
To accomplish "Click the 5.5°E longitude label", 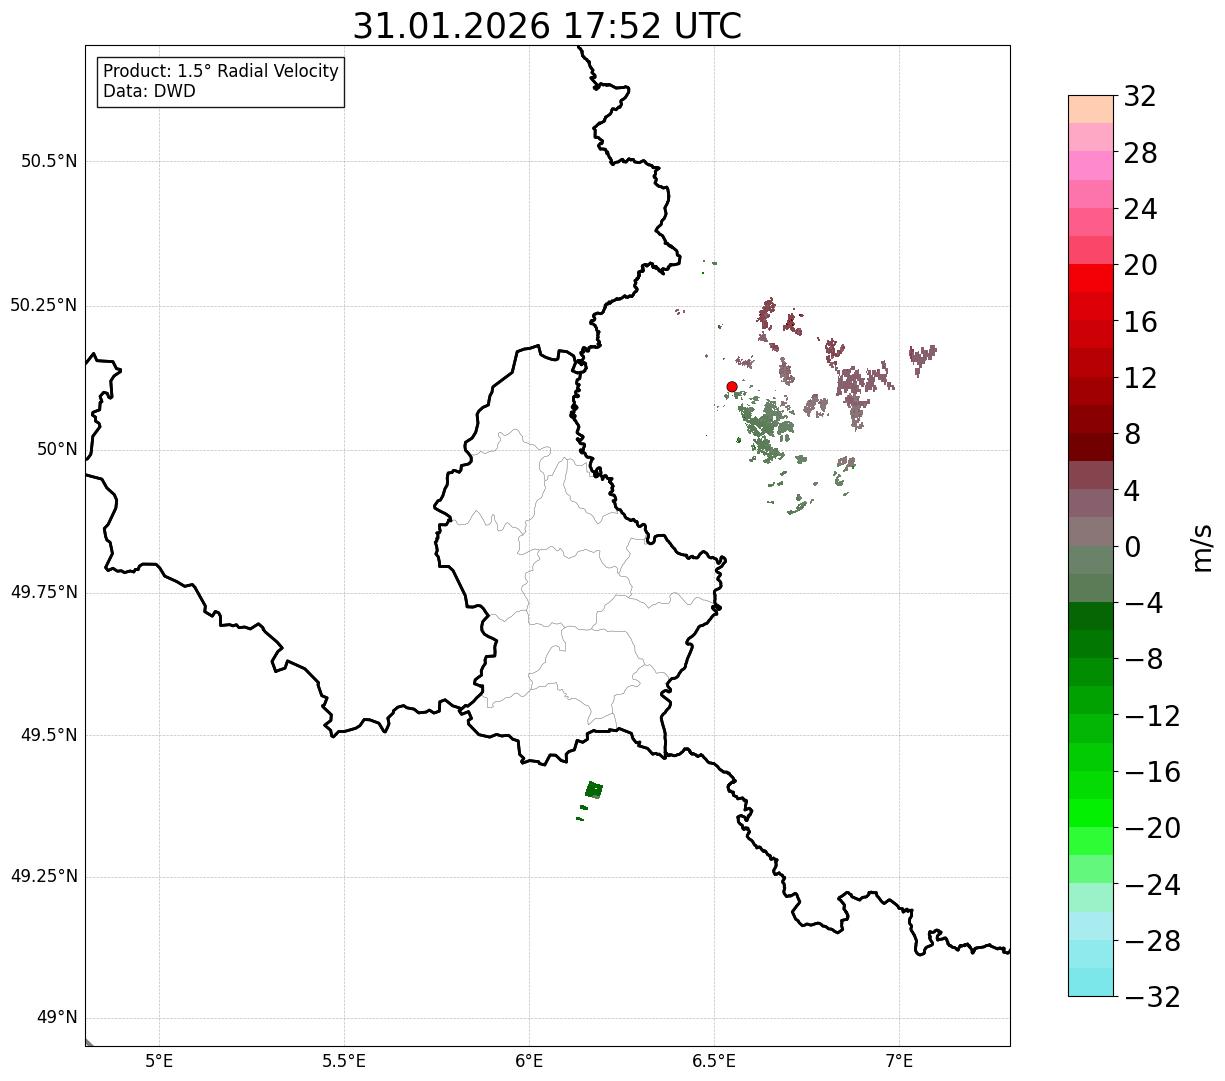I will (345, 1061).
